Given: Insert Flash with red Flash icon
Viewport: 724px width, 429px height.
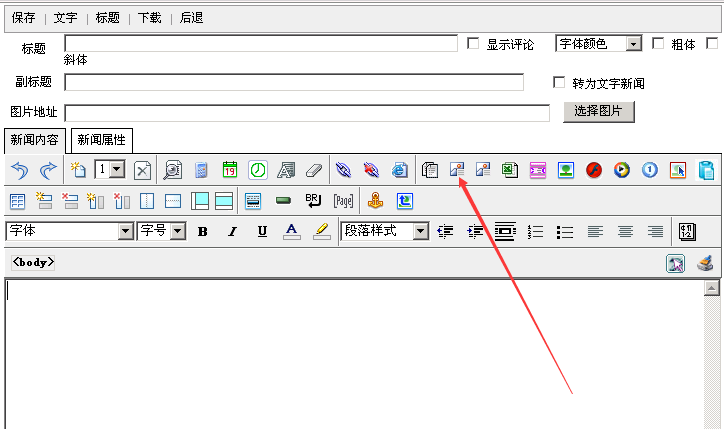Looking at the screenshot, I should pyautogui.click(x=594, y=170).
